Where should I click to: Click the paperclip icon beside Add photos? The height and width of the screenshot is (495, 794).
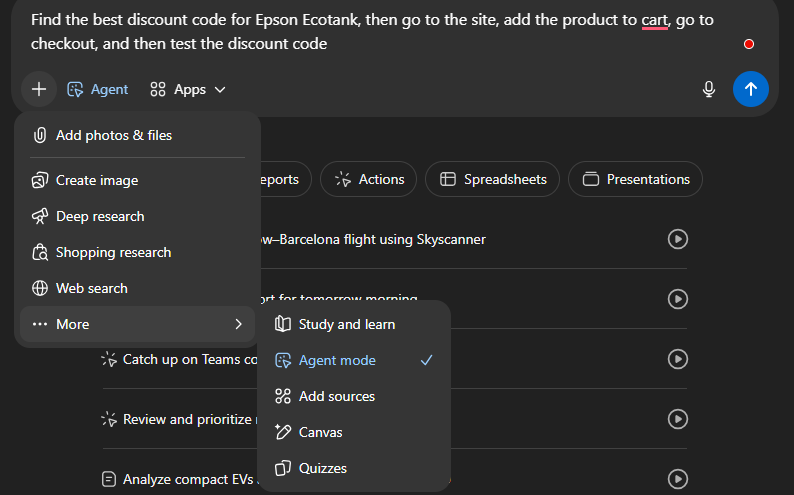pos(40,135)
